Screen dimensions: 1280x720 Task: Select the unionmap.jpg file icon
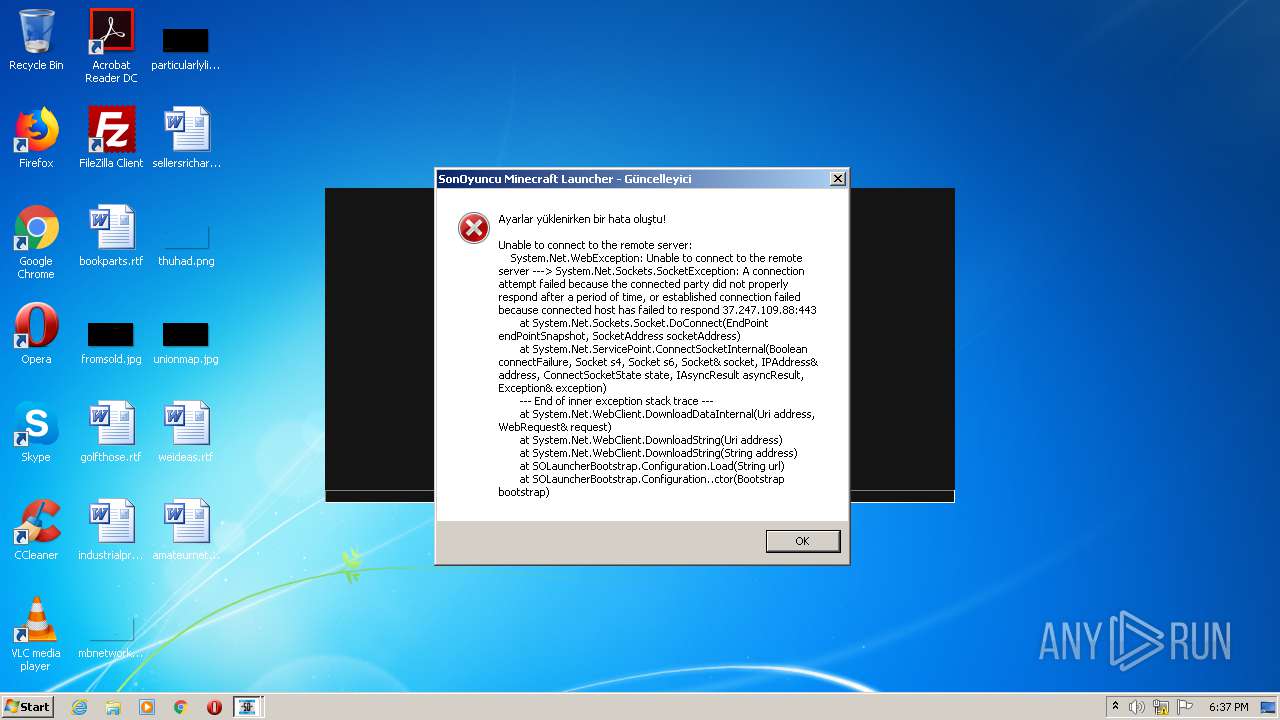tap(186, 343)
